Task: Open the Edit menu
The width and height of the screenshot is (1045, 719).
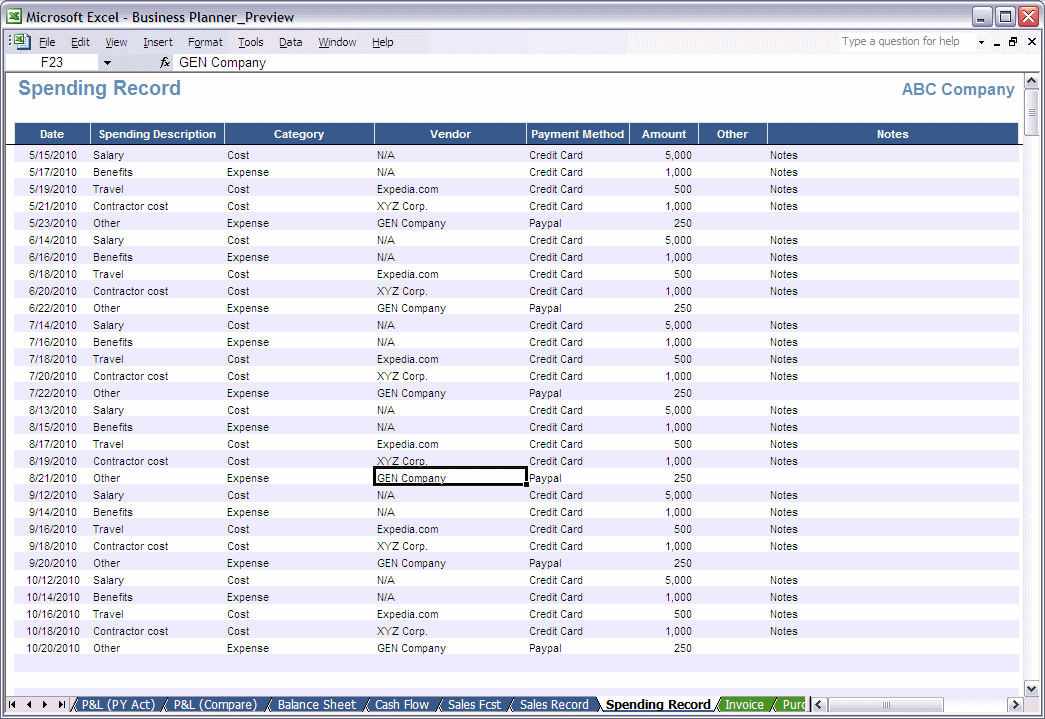Action: [80, 42]
